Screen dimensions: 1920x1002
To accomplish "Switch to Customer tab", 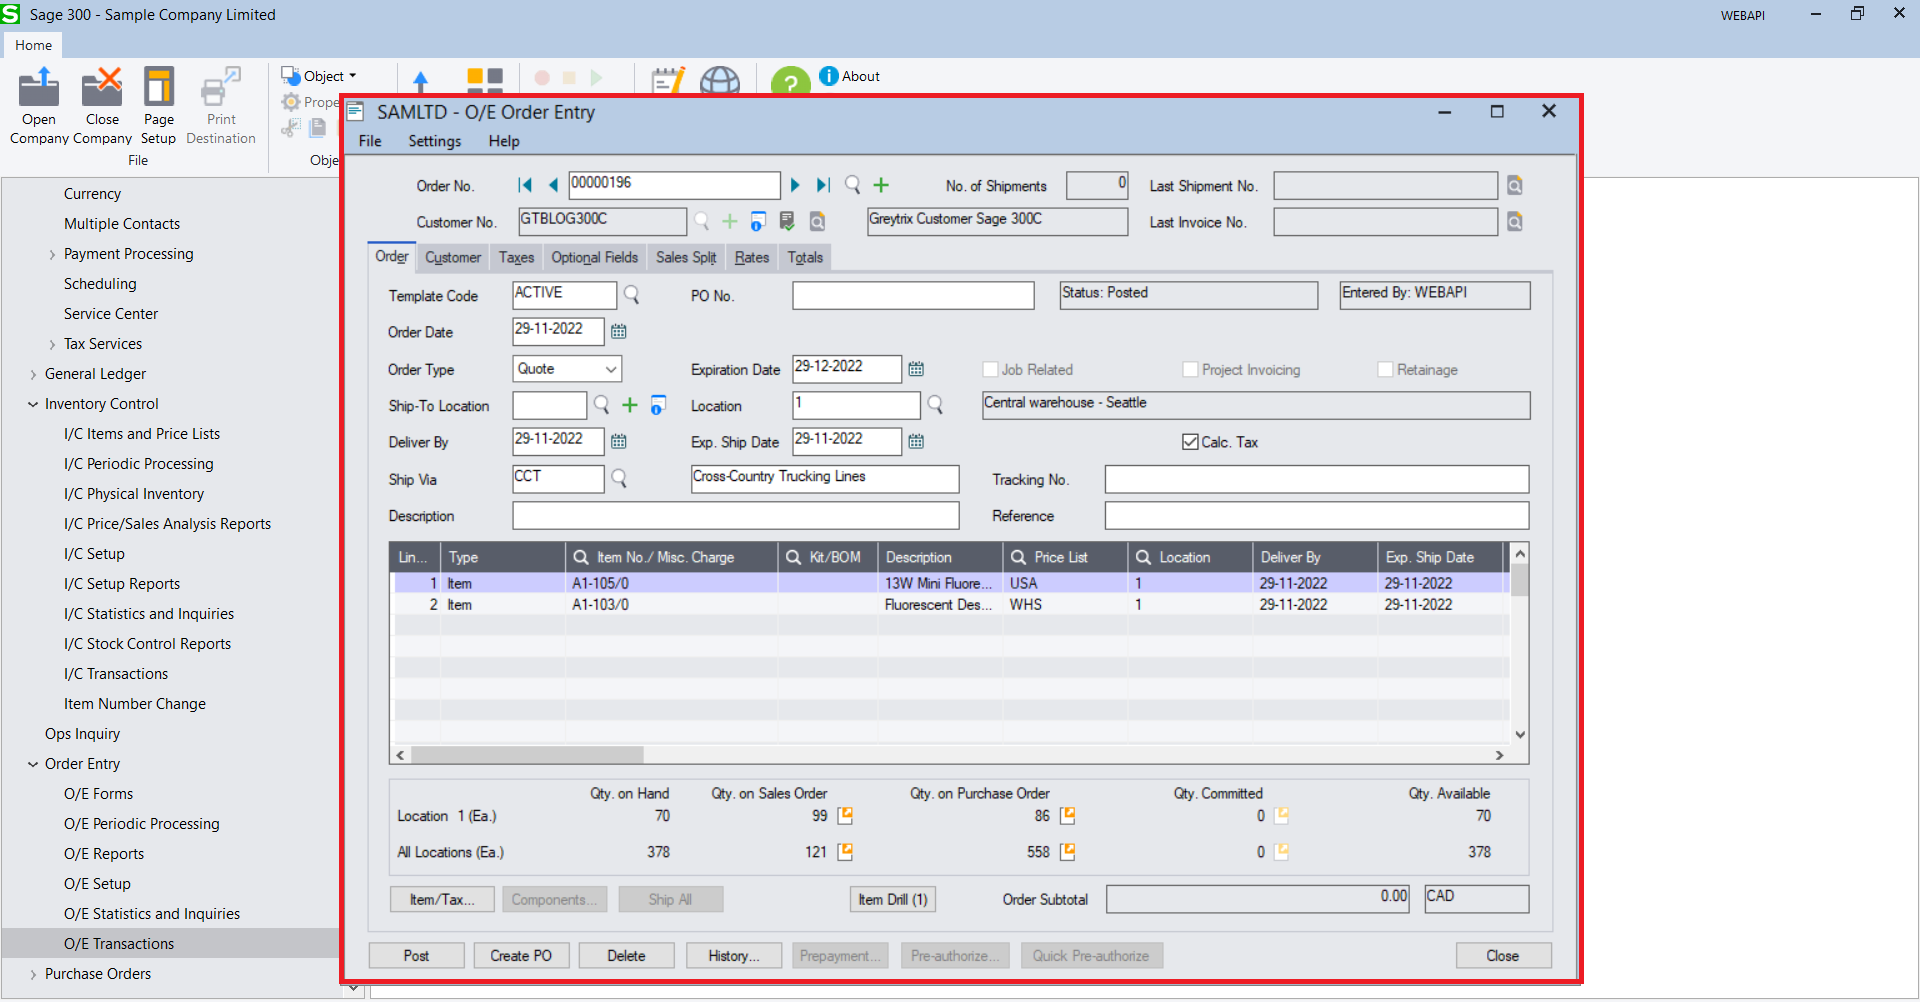I will point(453,258).
